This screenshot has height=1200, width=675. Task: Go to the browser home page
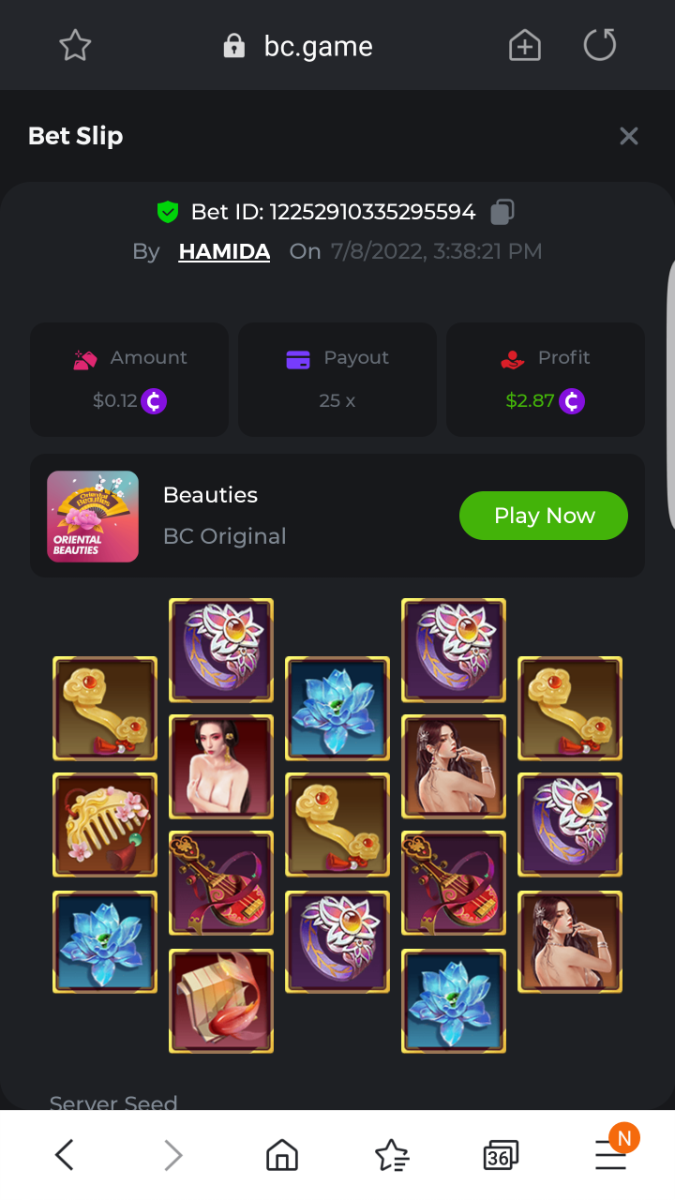[x=282, y=1156]
